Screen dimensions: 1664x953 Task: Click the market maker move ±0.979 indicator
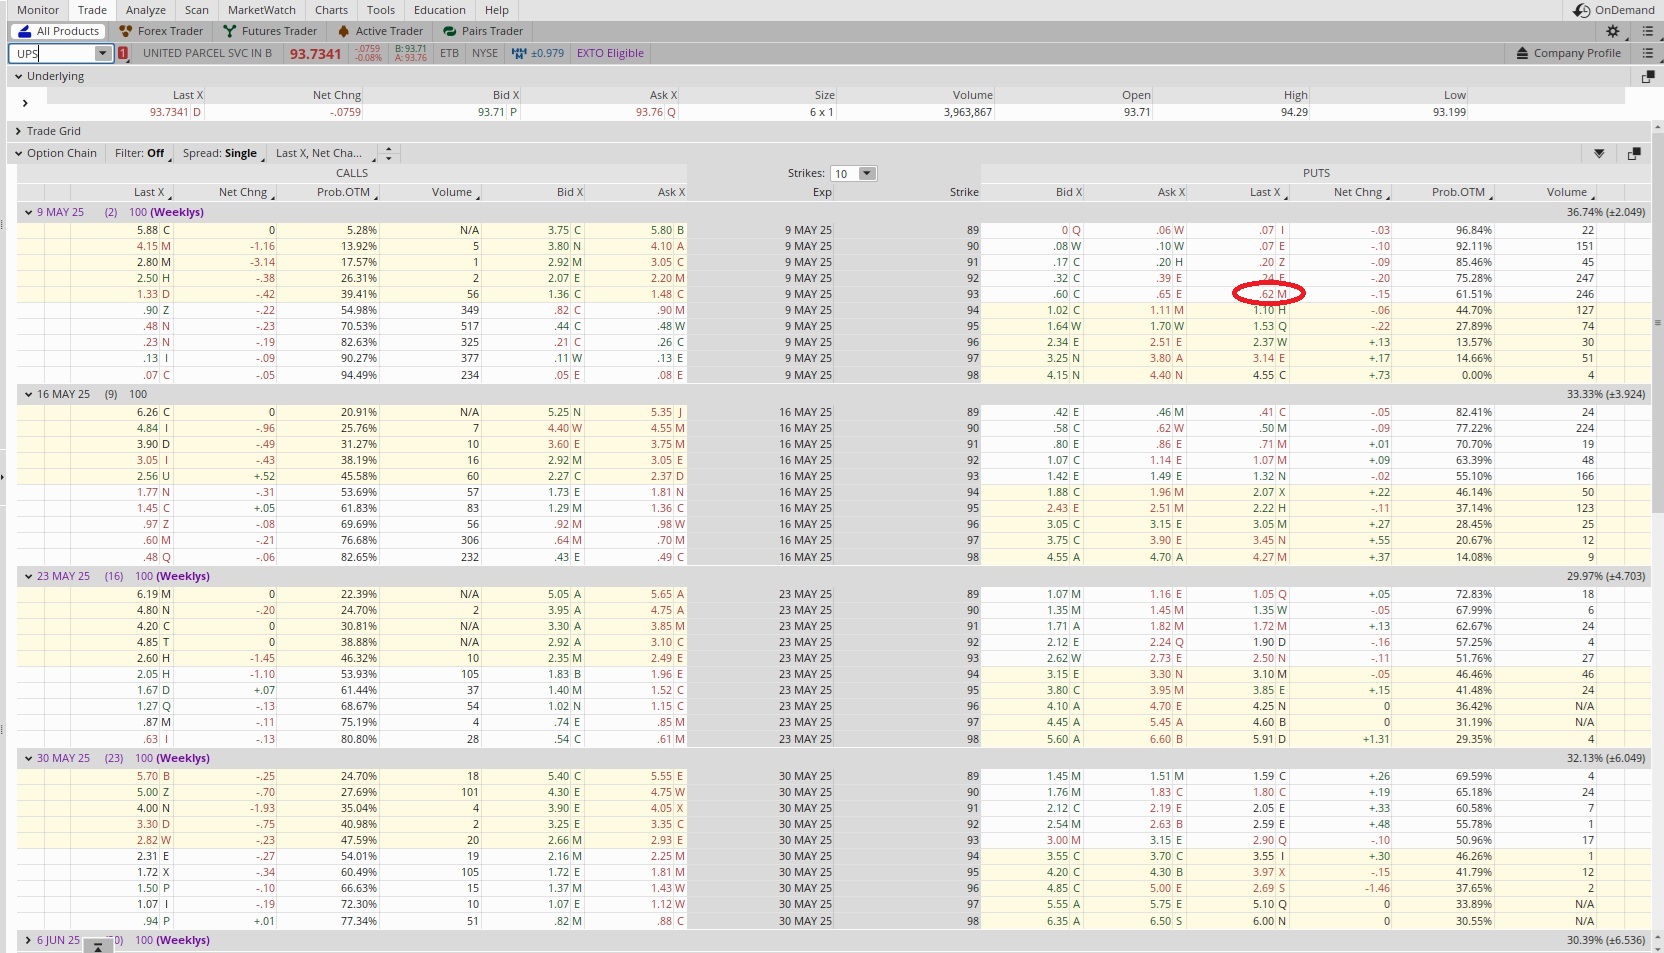click(538, 53)
